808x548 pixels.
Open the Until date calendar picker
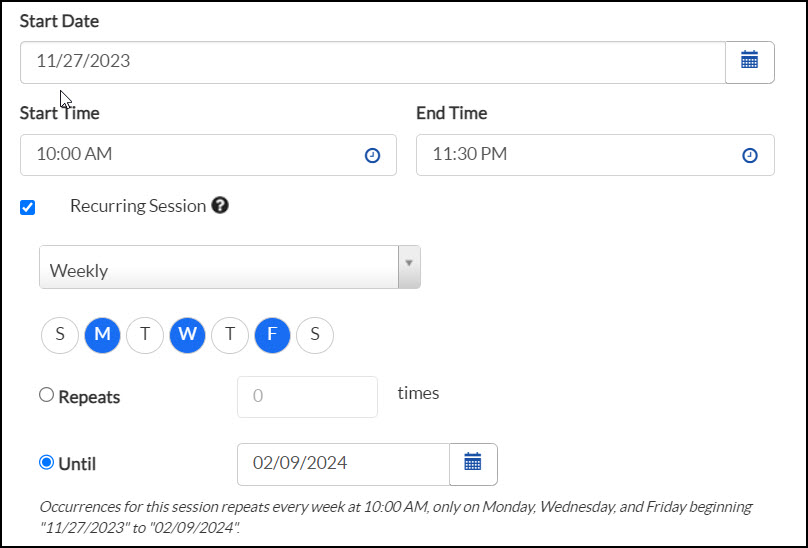coord(473,464)
